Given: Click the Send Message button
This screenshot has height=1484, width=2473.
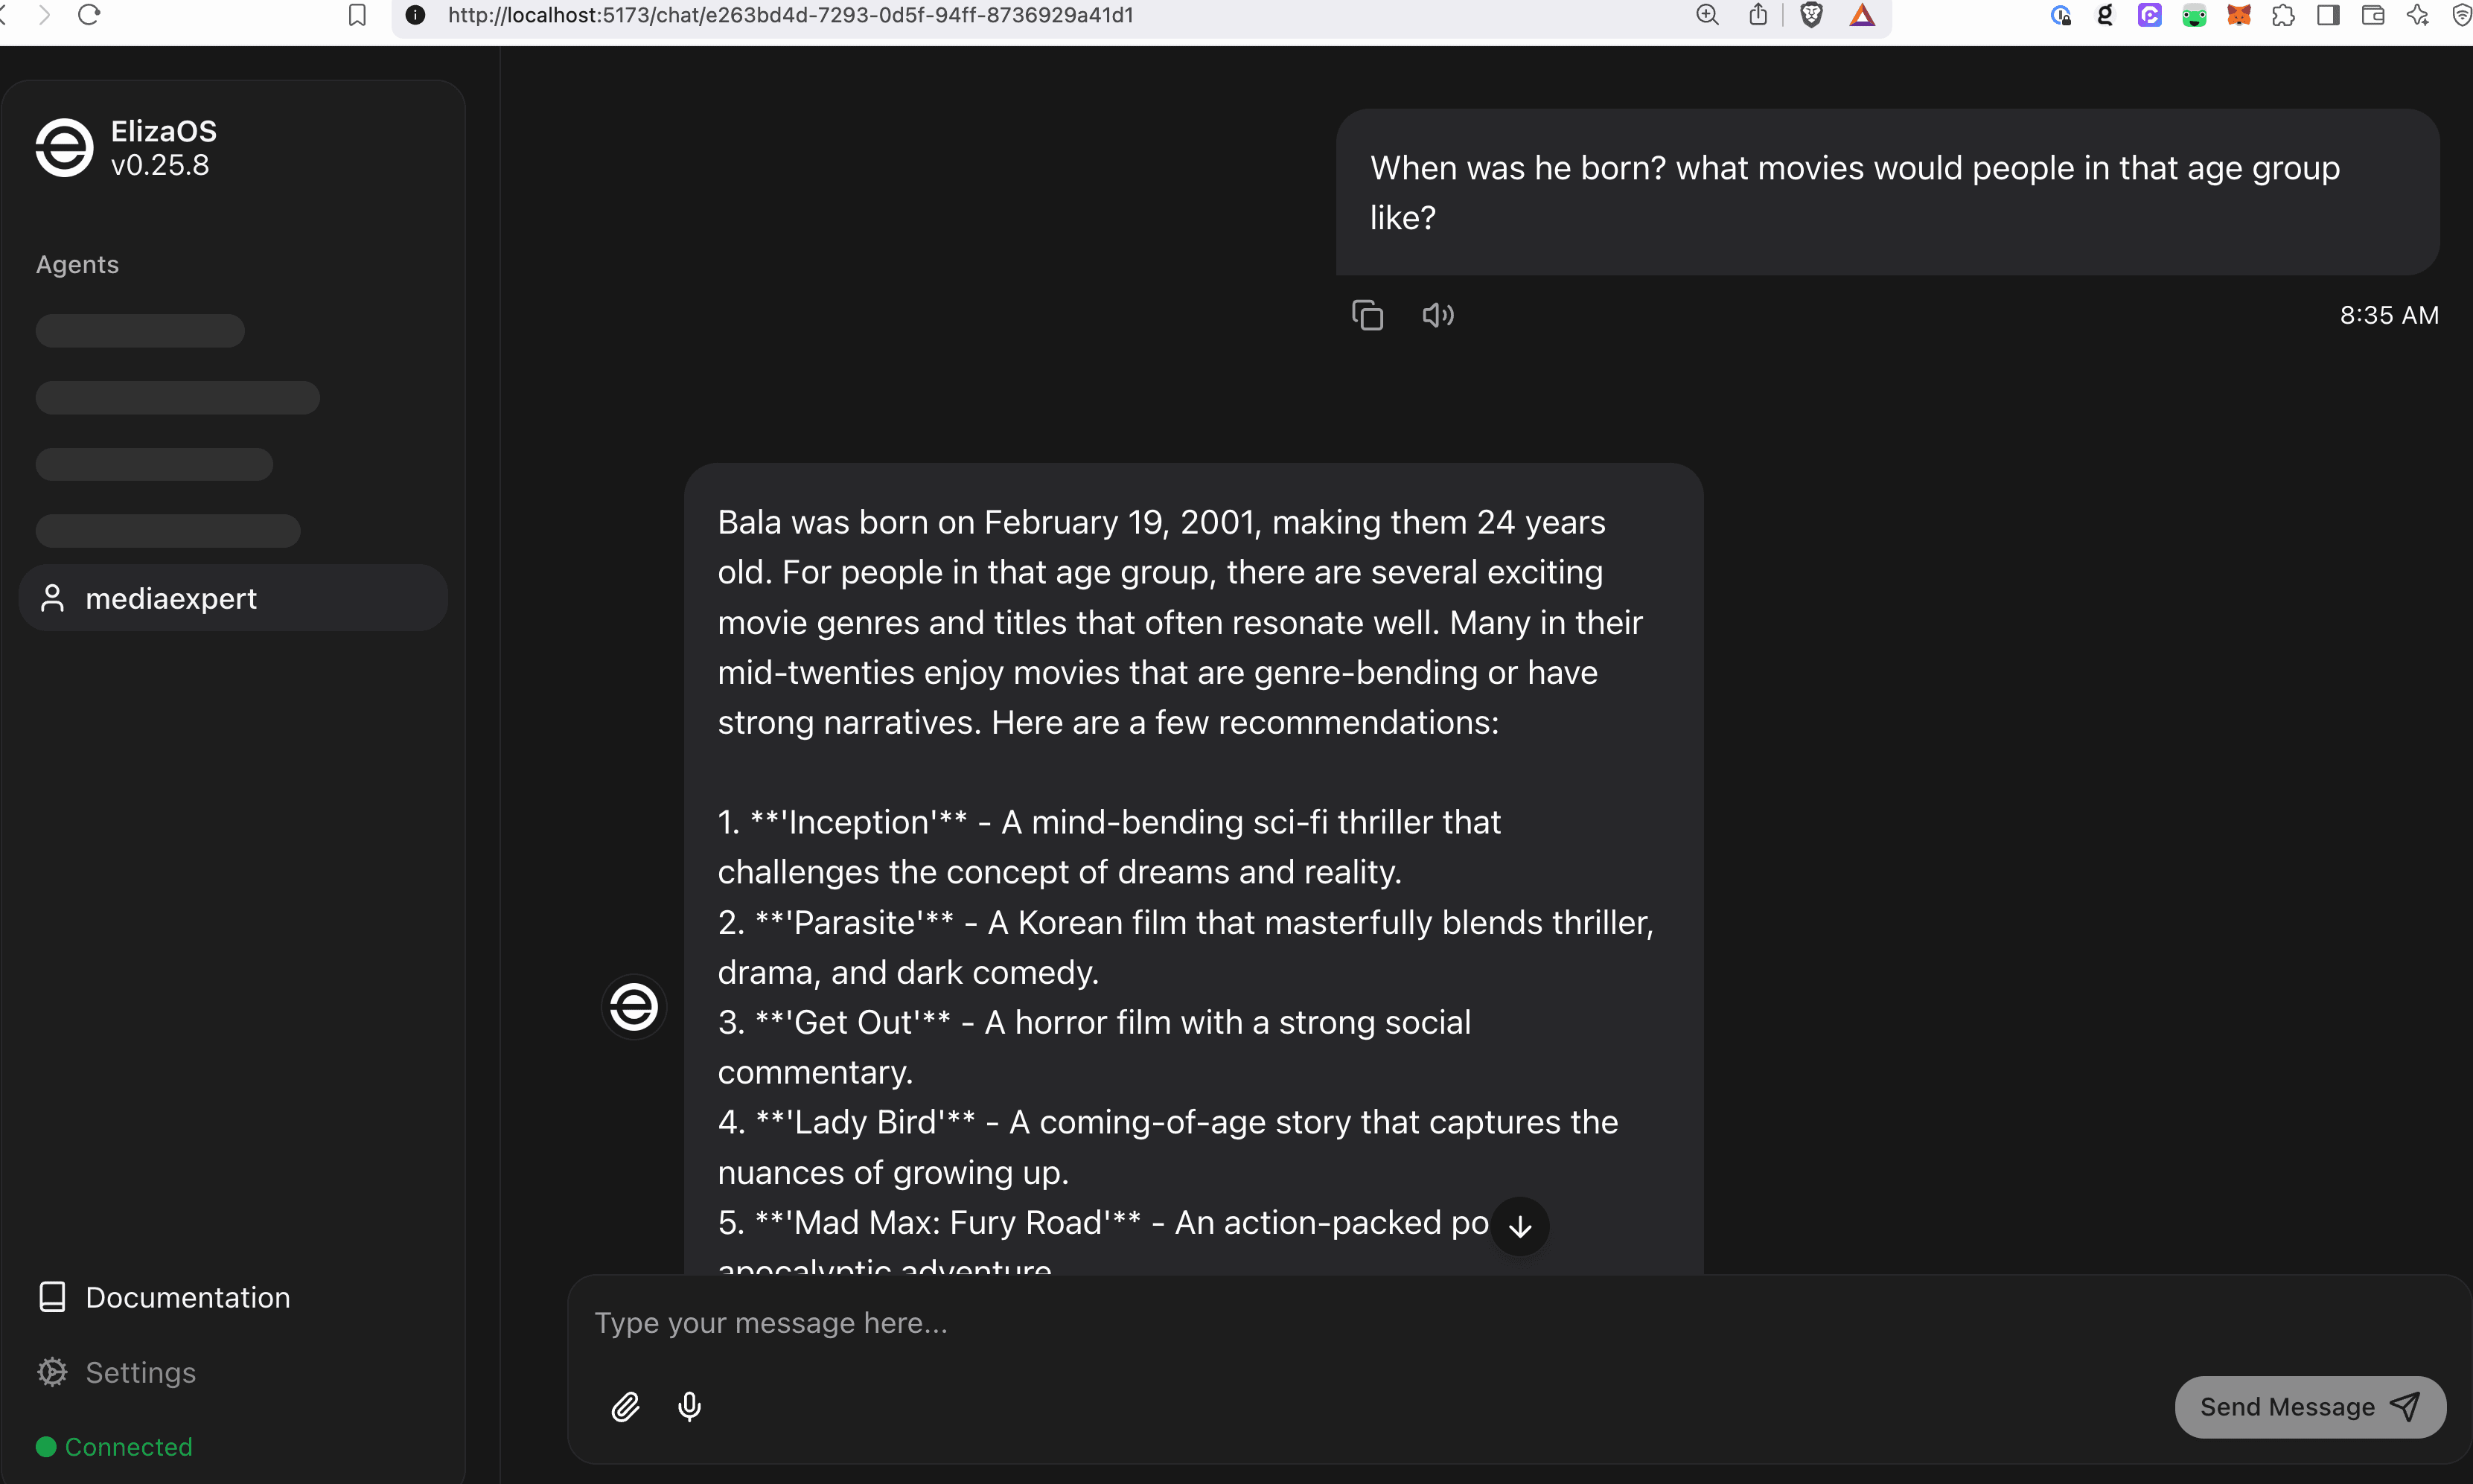Looking at the screenshot, I should point(2310,1407).
